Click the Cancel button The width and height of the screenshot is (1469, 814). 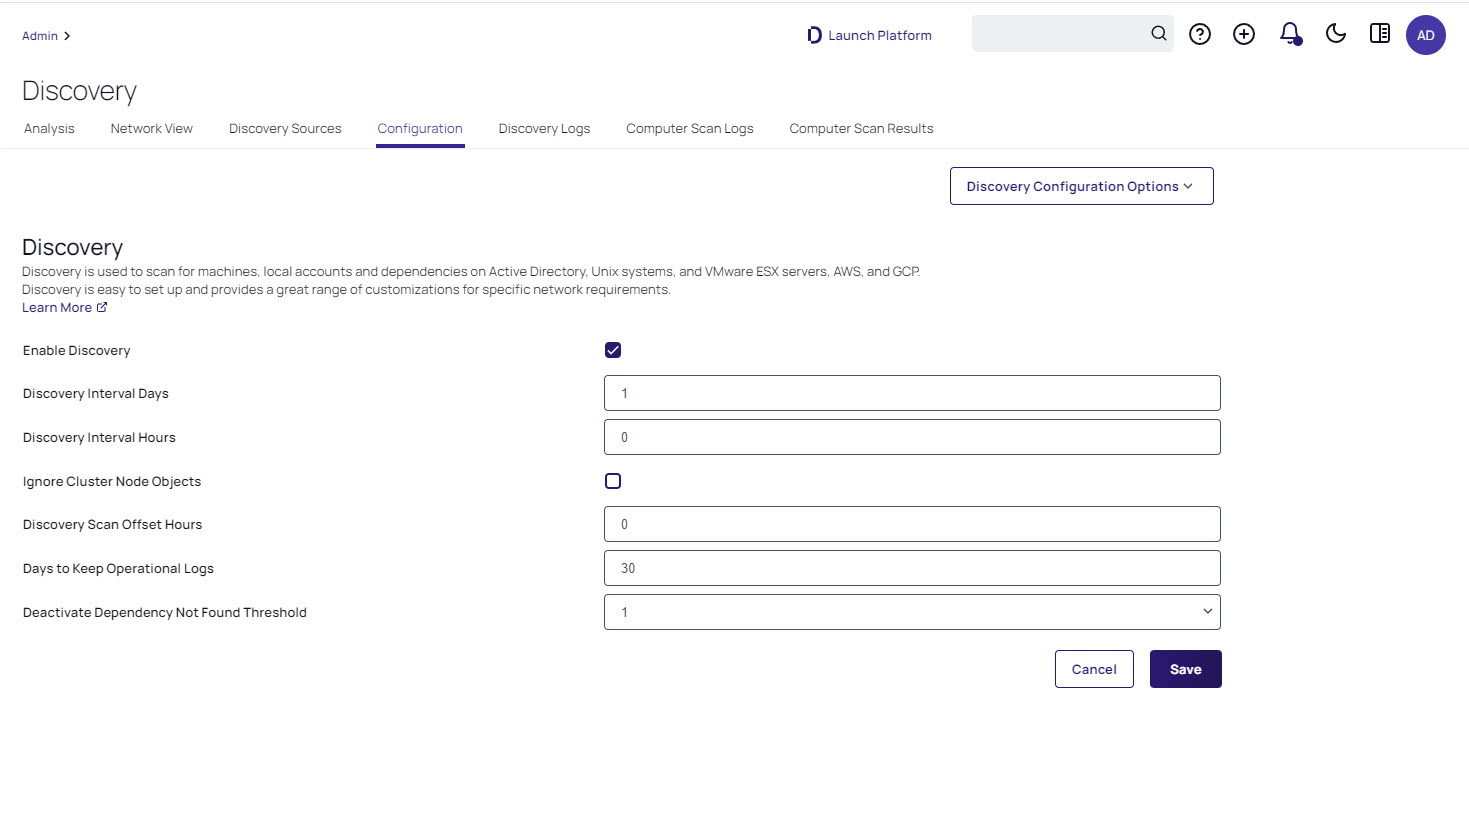click(1093, 669)
